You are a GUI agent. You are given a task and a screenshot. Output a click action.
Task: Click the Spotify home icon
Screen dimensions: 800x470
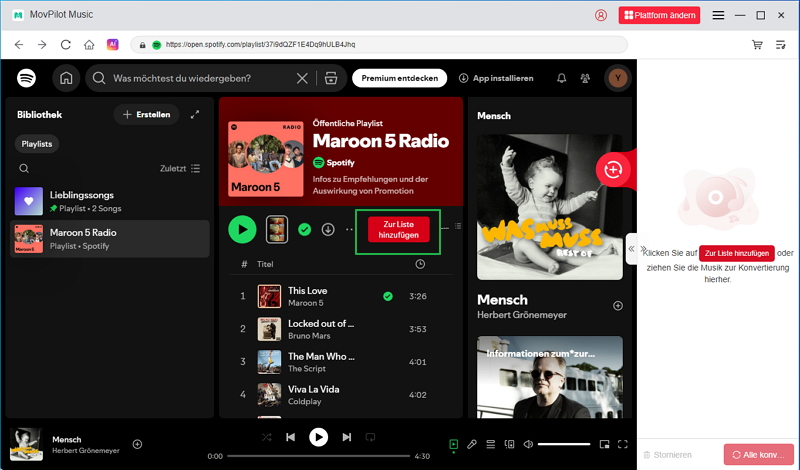(x=66, y=78)
